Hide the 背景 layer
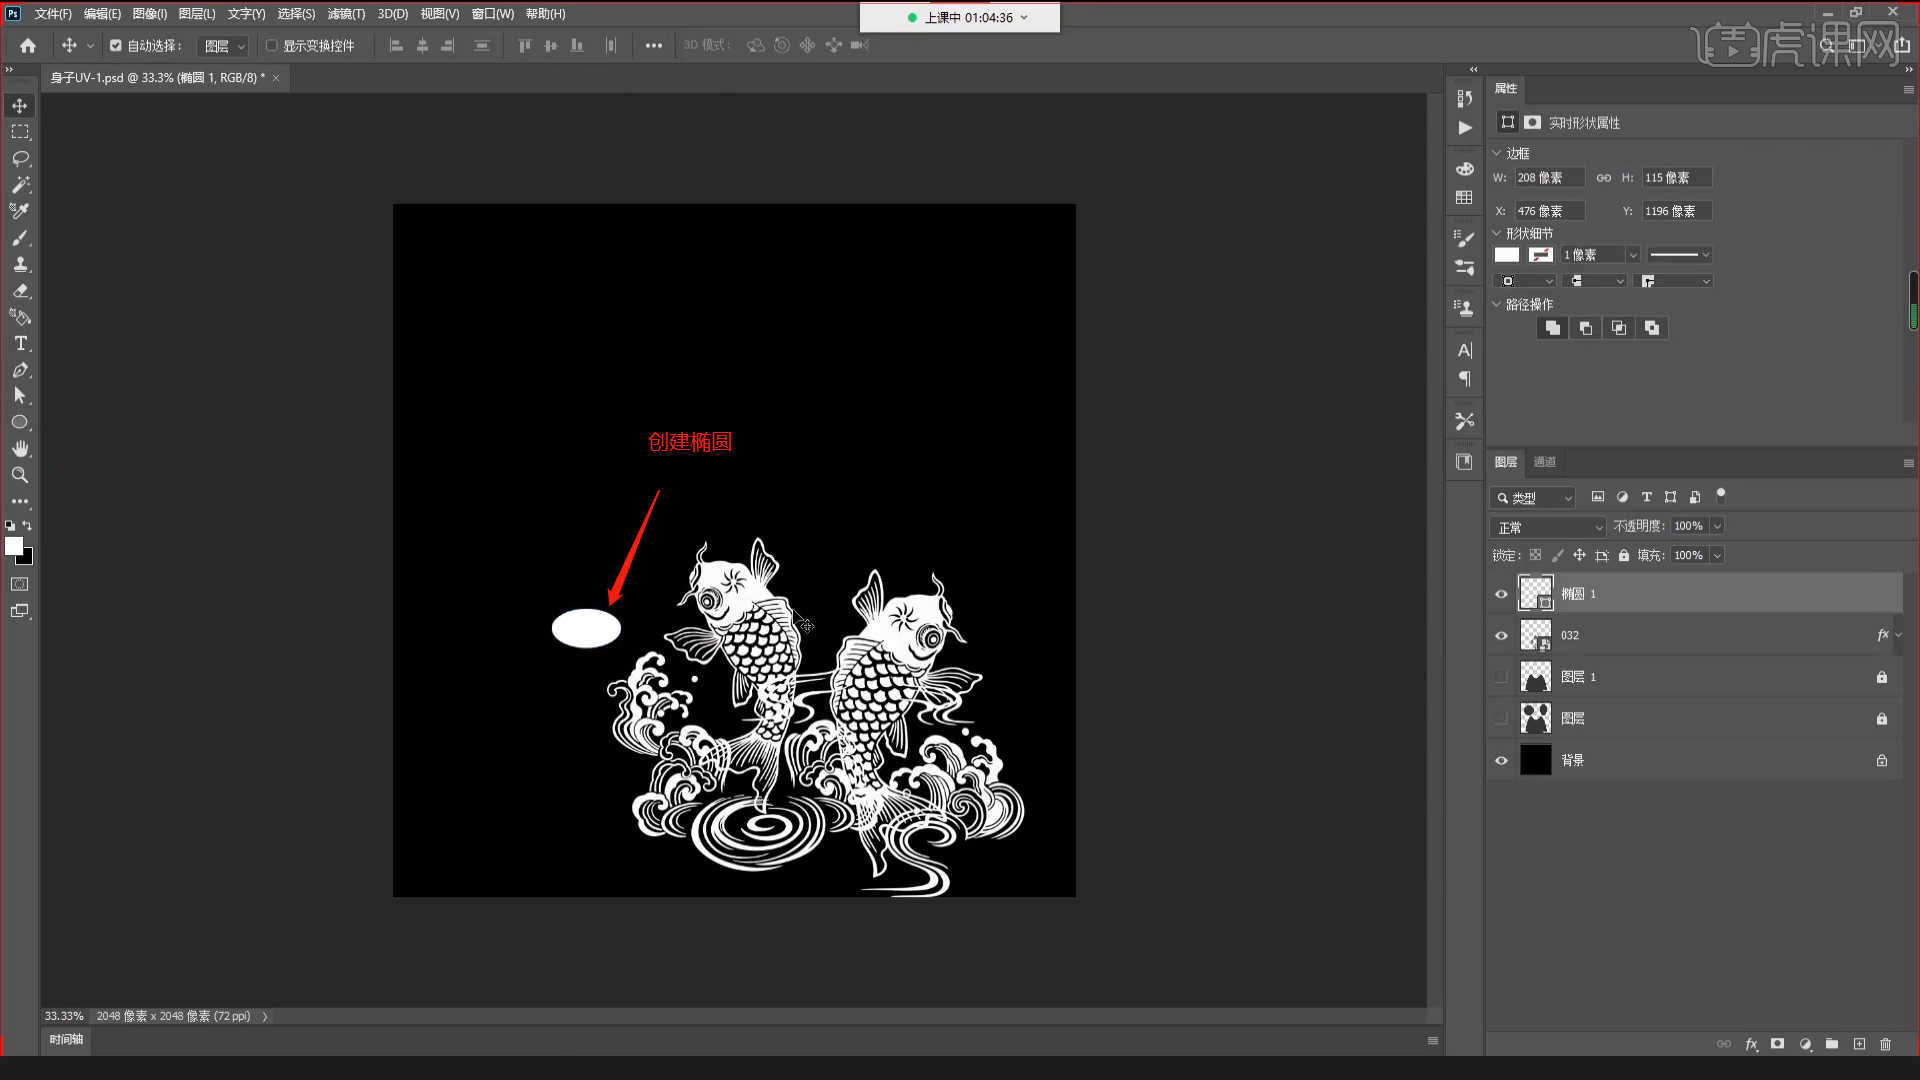The width and height of the screenshot is (1920, 1080). pos(1501,761)
